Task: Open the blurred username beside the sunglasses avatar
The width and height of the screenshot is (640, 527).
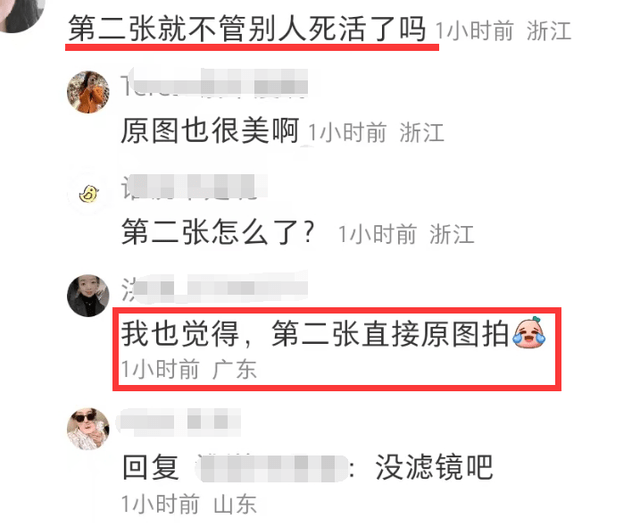Action: [x=179, y=422]
